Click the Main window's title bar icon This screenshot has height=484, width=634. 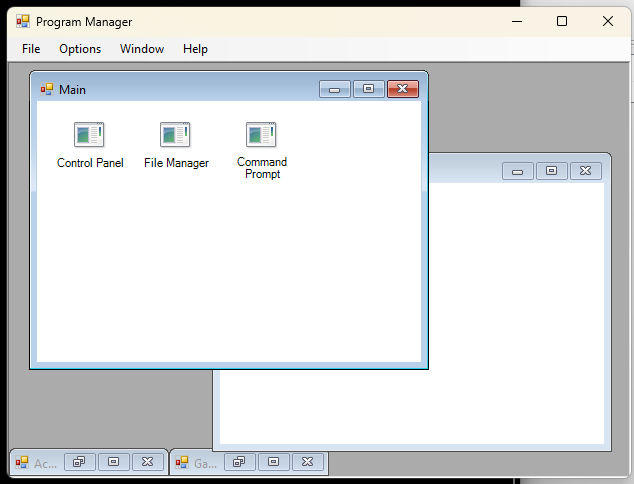[x=46, y=89]
